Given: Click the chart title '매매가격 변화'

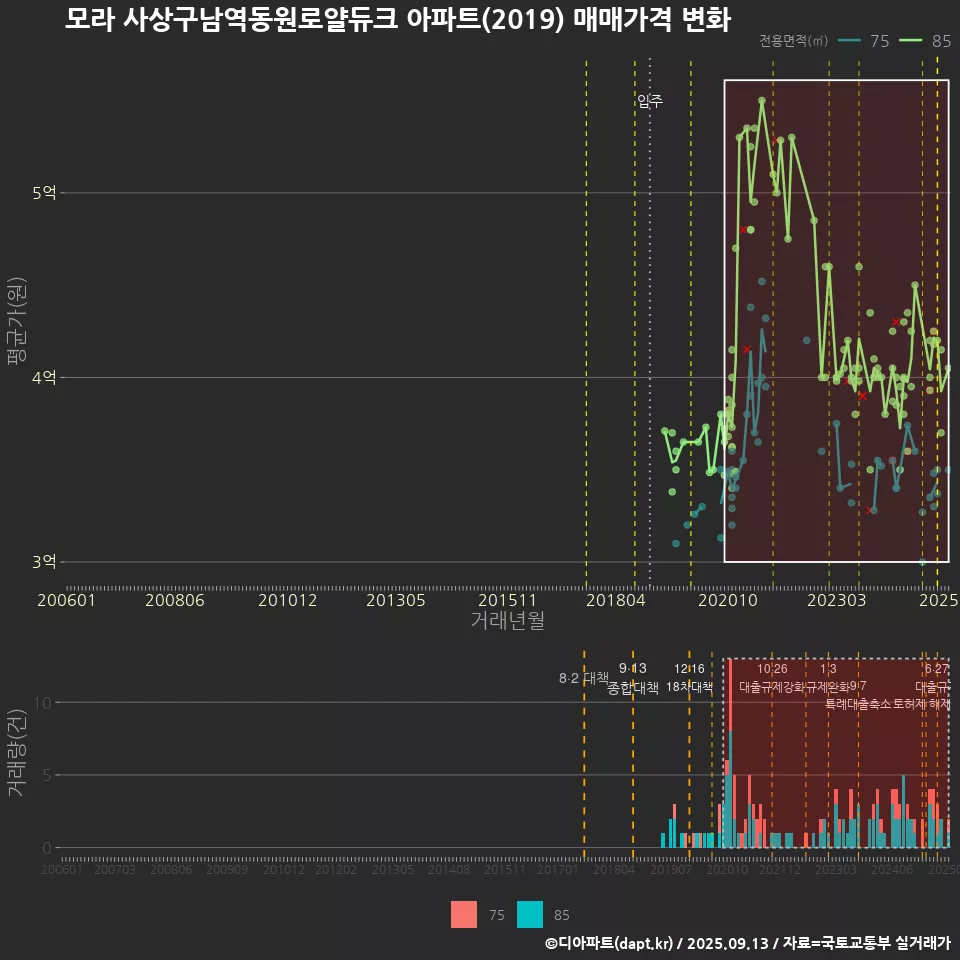Looking at the screenshot, I should [x=652, y=20].
